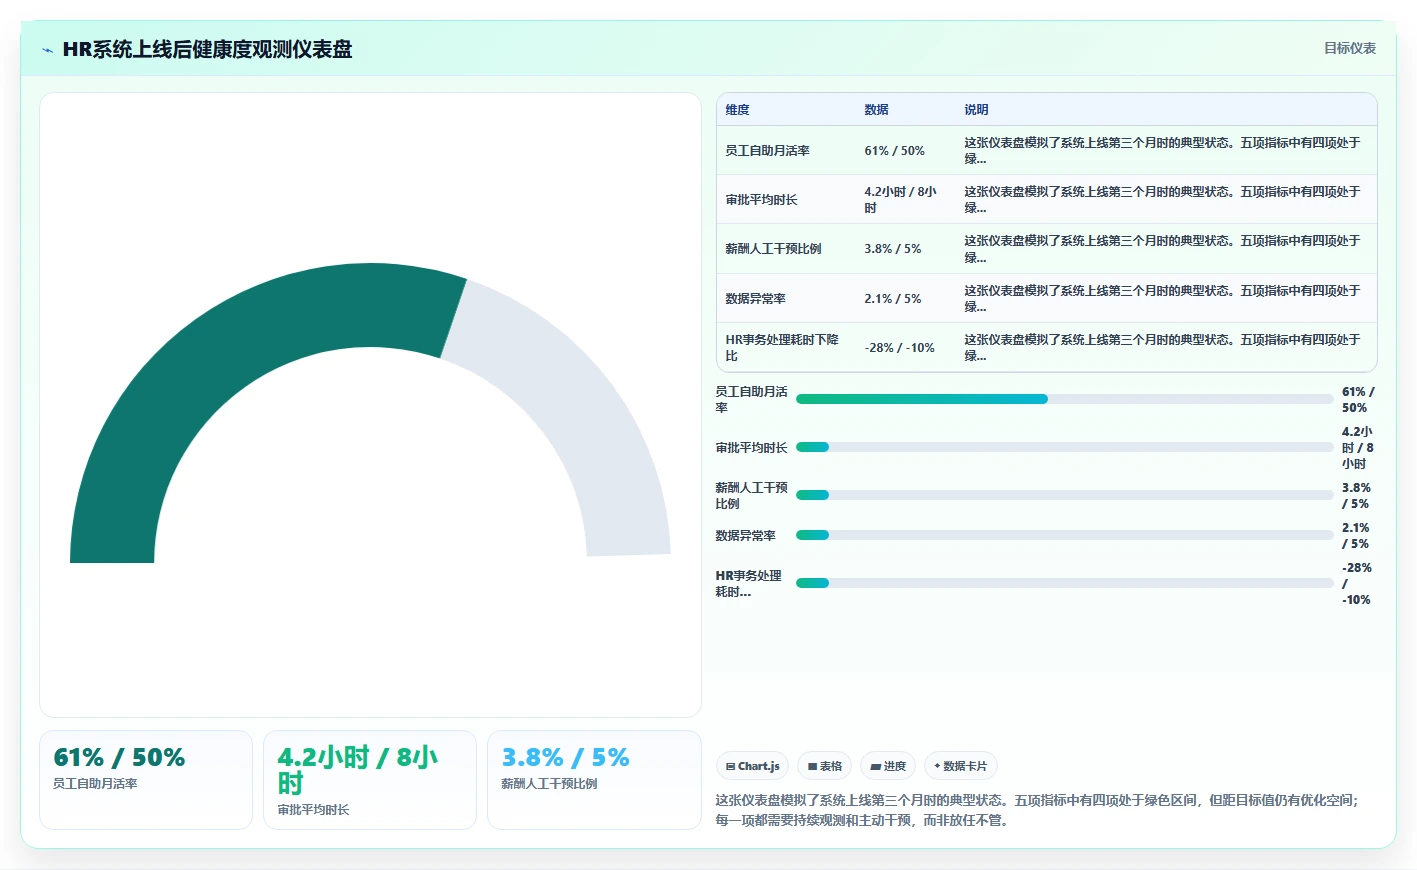Select the 员工自助月活率 table row
Viewport: 1417px width, 870px height.
pos(1047,150)
